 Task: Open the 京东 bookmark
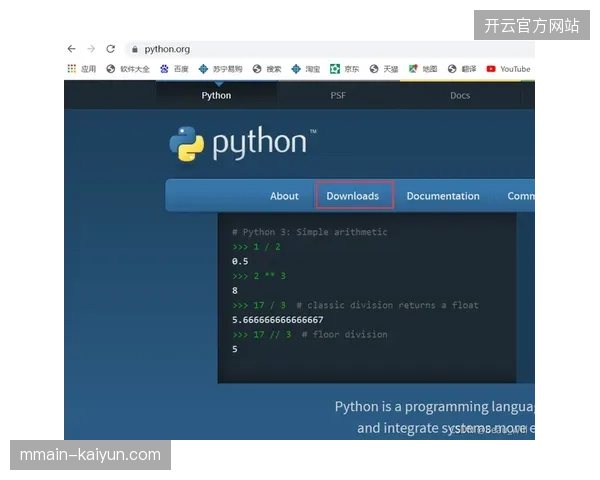point(345,69)
